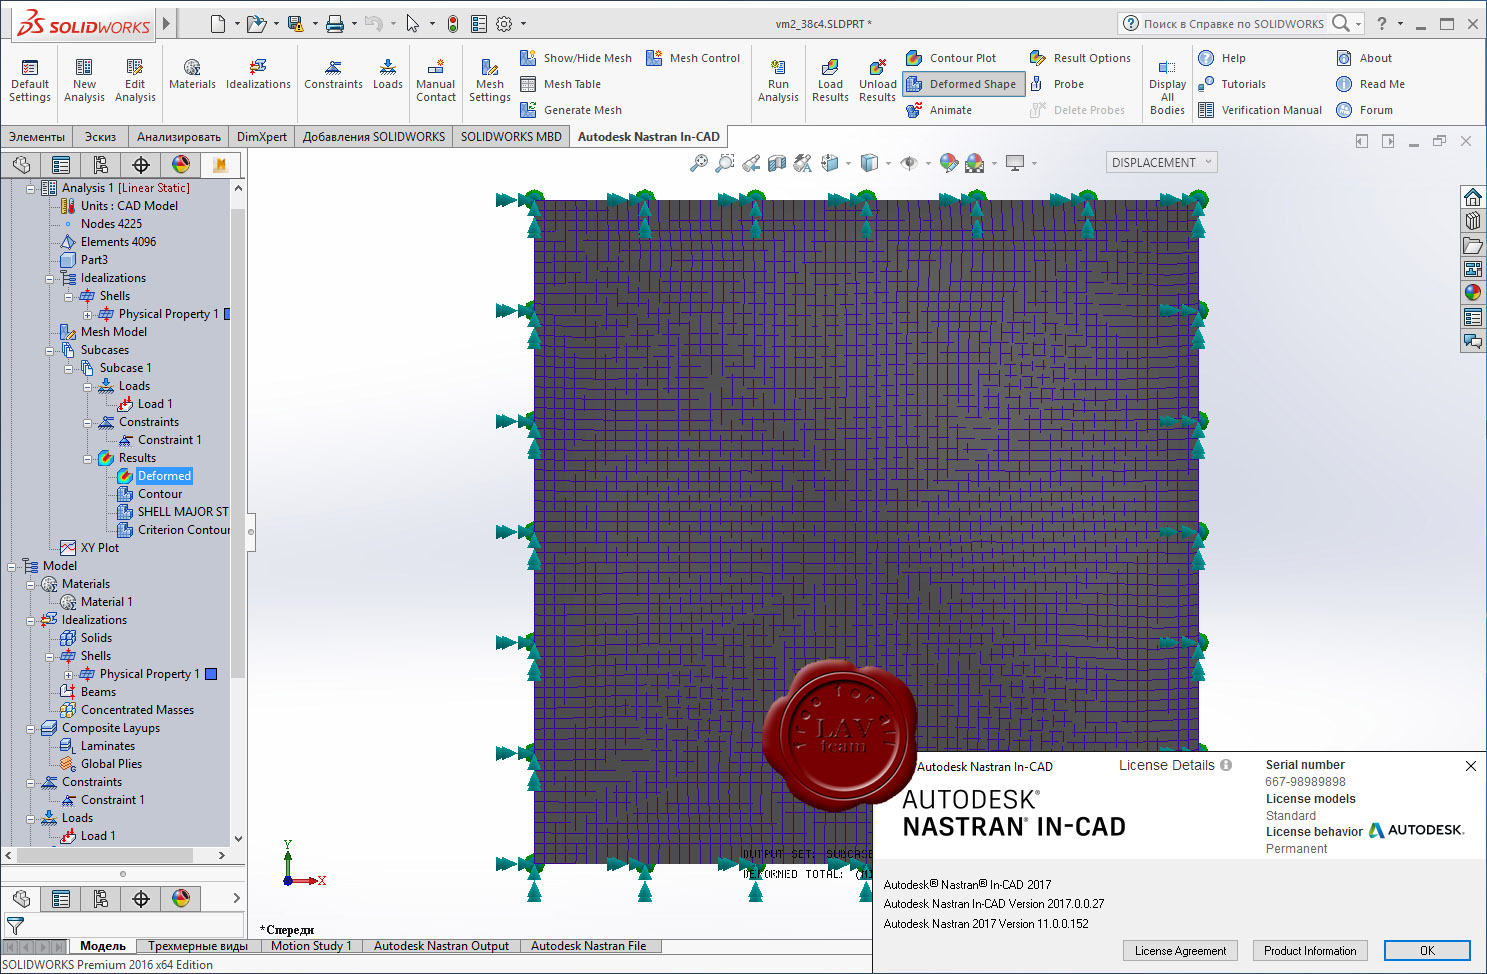Click Display All Bodies
Screen dimensions: 1487x974
pos(1167,87)
